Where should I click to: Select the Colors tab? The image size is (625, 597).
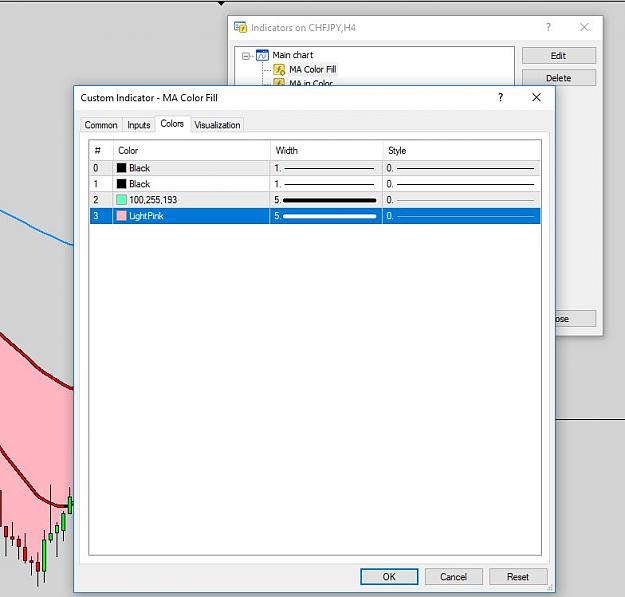(x=172, y=124)
